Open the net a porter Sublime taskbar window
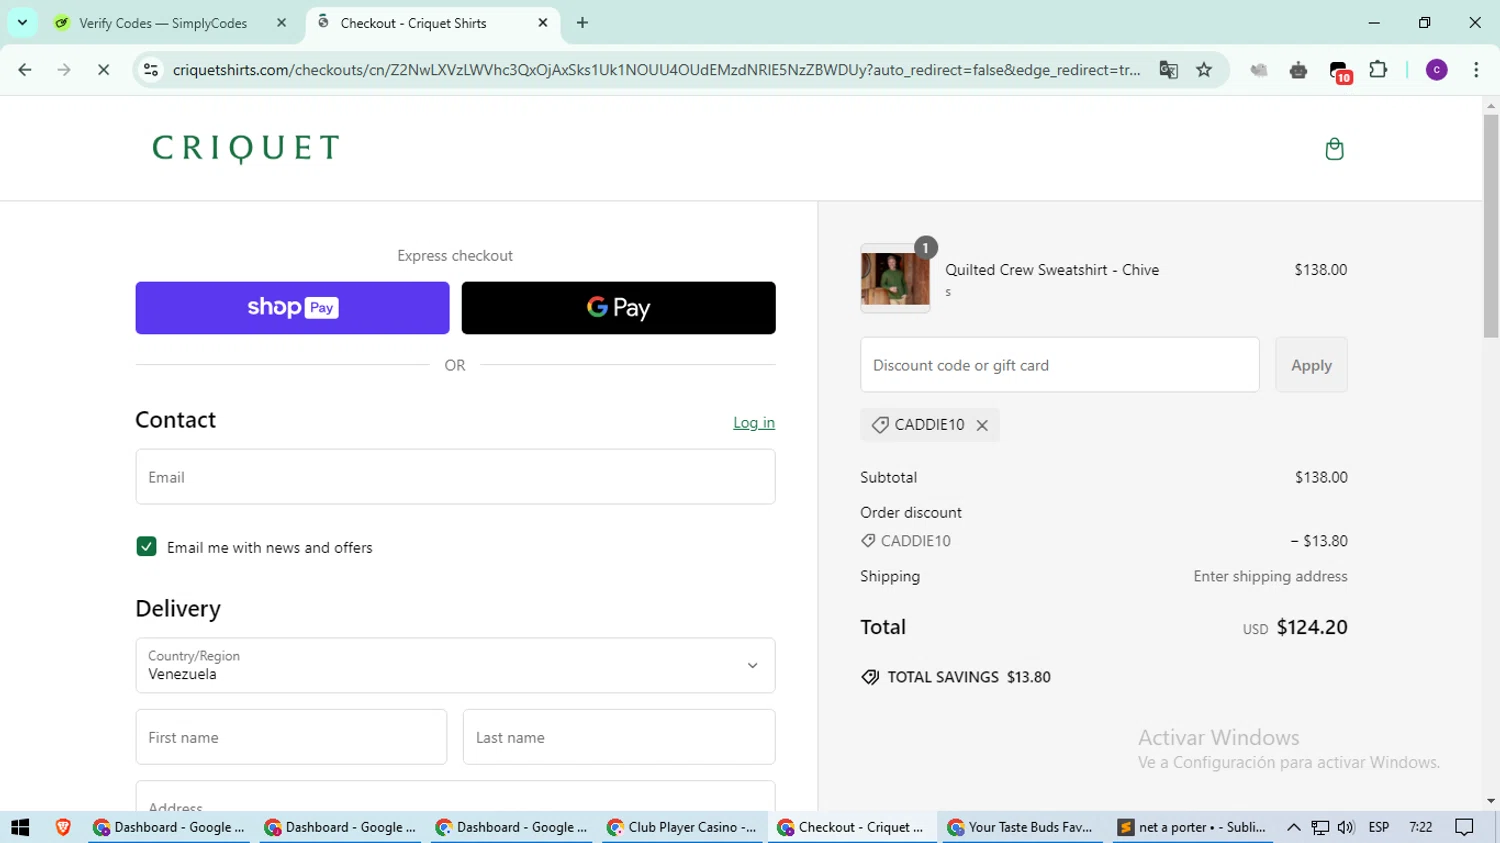Viewport: 1500px width, 843px height. [x=1192, y=827]
